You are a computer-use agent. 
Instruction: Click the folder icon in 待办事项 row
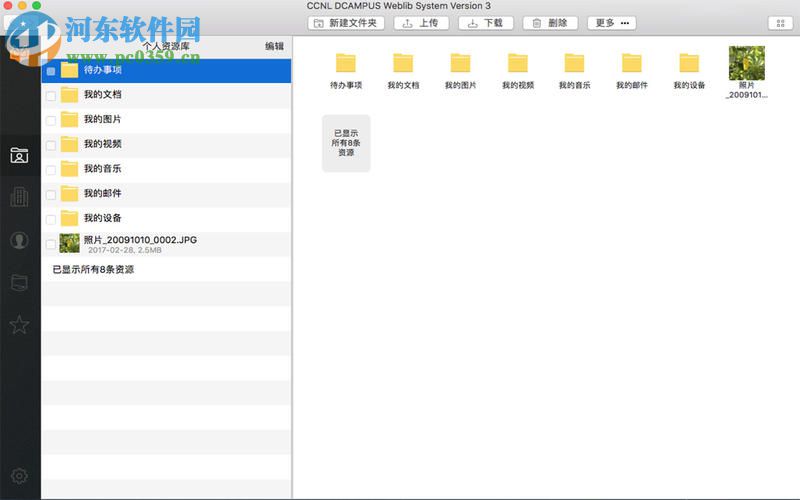point(69,70)
